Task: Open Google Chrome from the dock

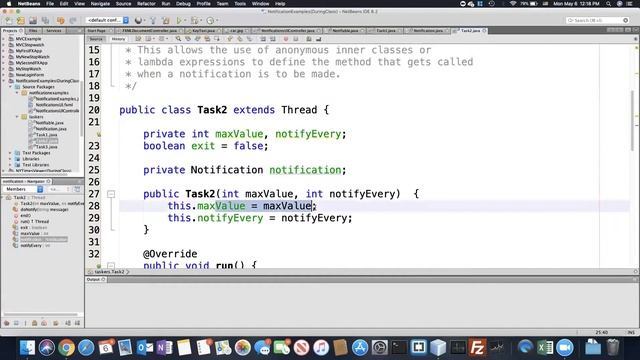Action: point(66,348)
